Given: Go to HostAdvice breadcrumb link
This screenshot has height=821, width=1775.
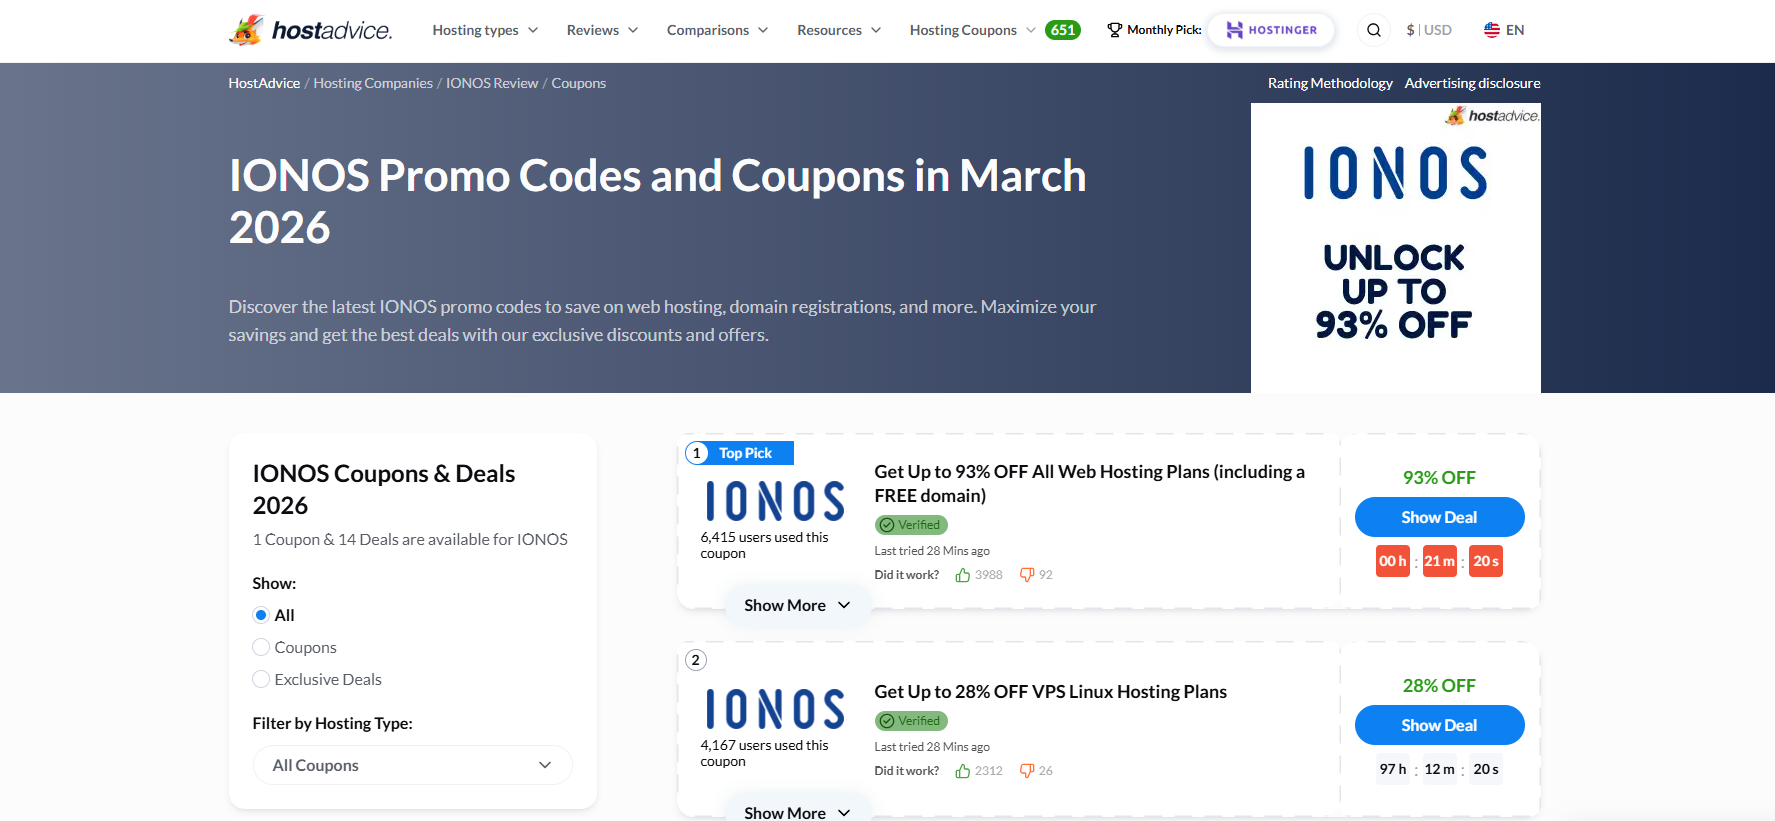Looking at the screenshot, I should pos(264,83).
